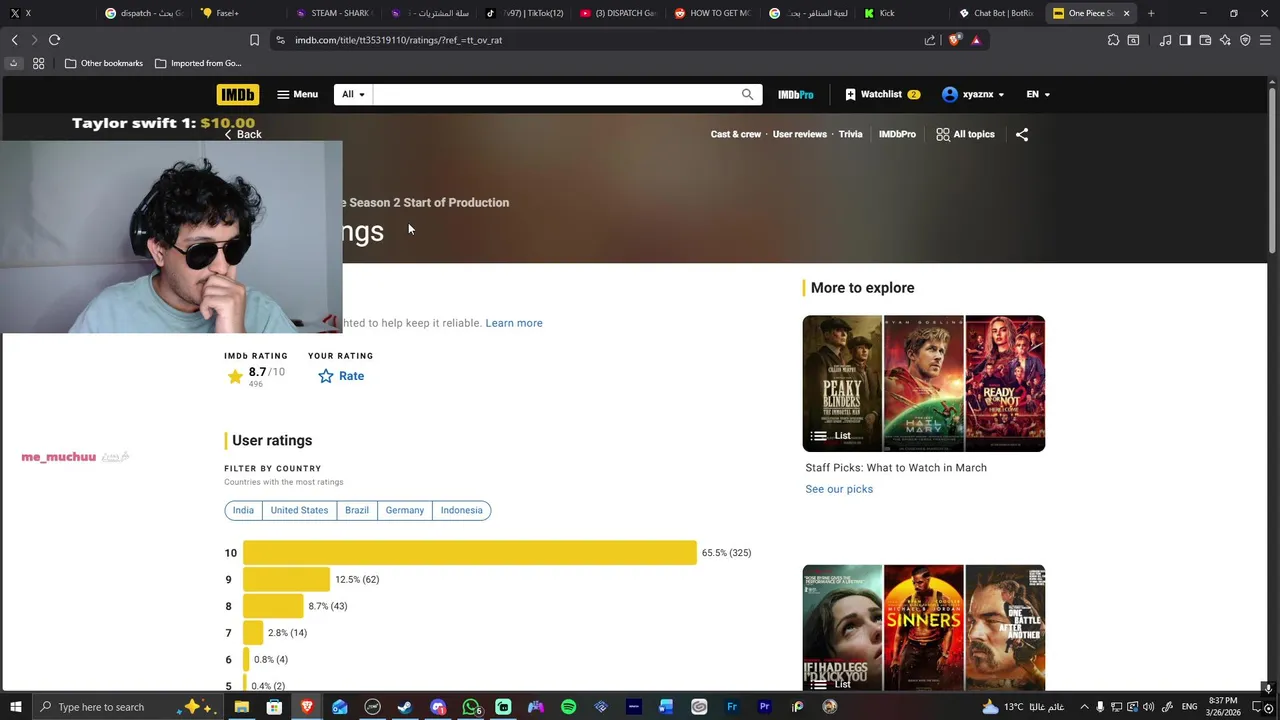This screenshot has height=720, width=1280.
Task: Open IMDbPro link in the title subnav
Action: 897,134
